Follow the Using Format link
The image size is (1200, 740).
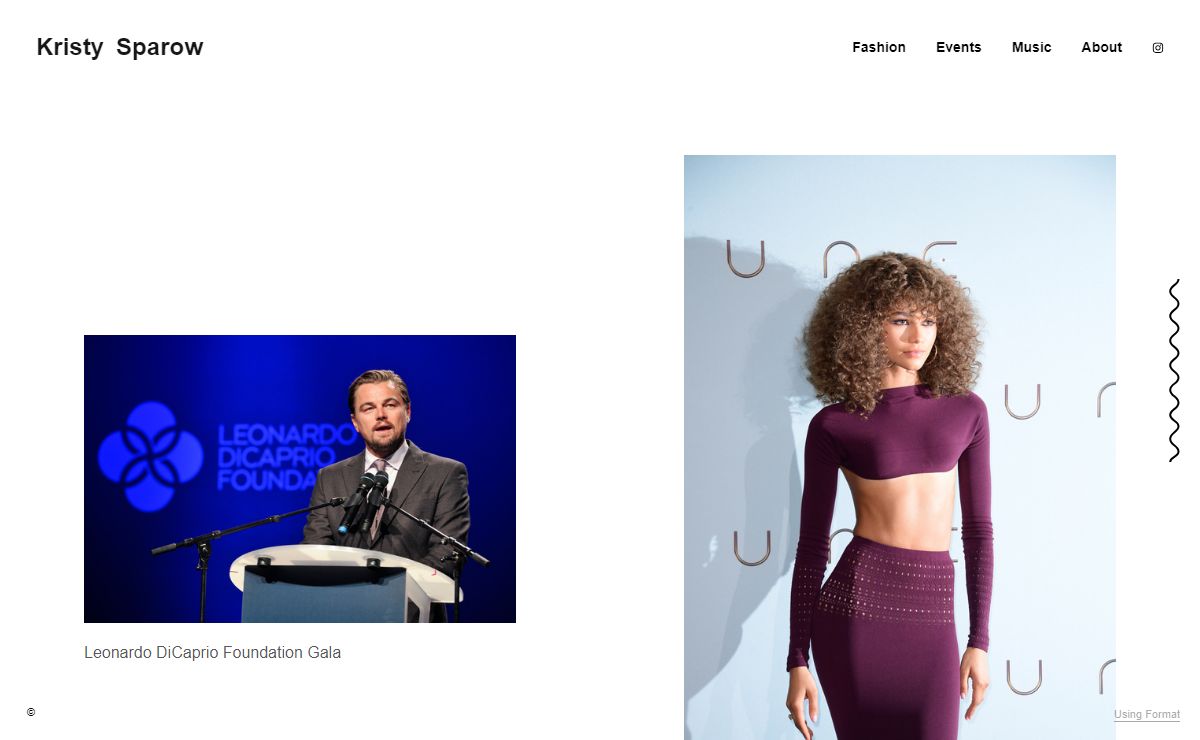coord(1147,714)
